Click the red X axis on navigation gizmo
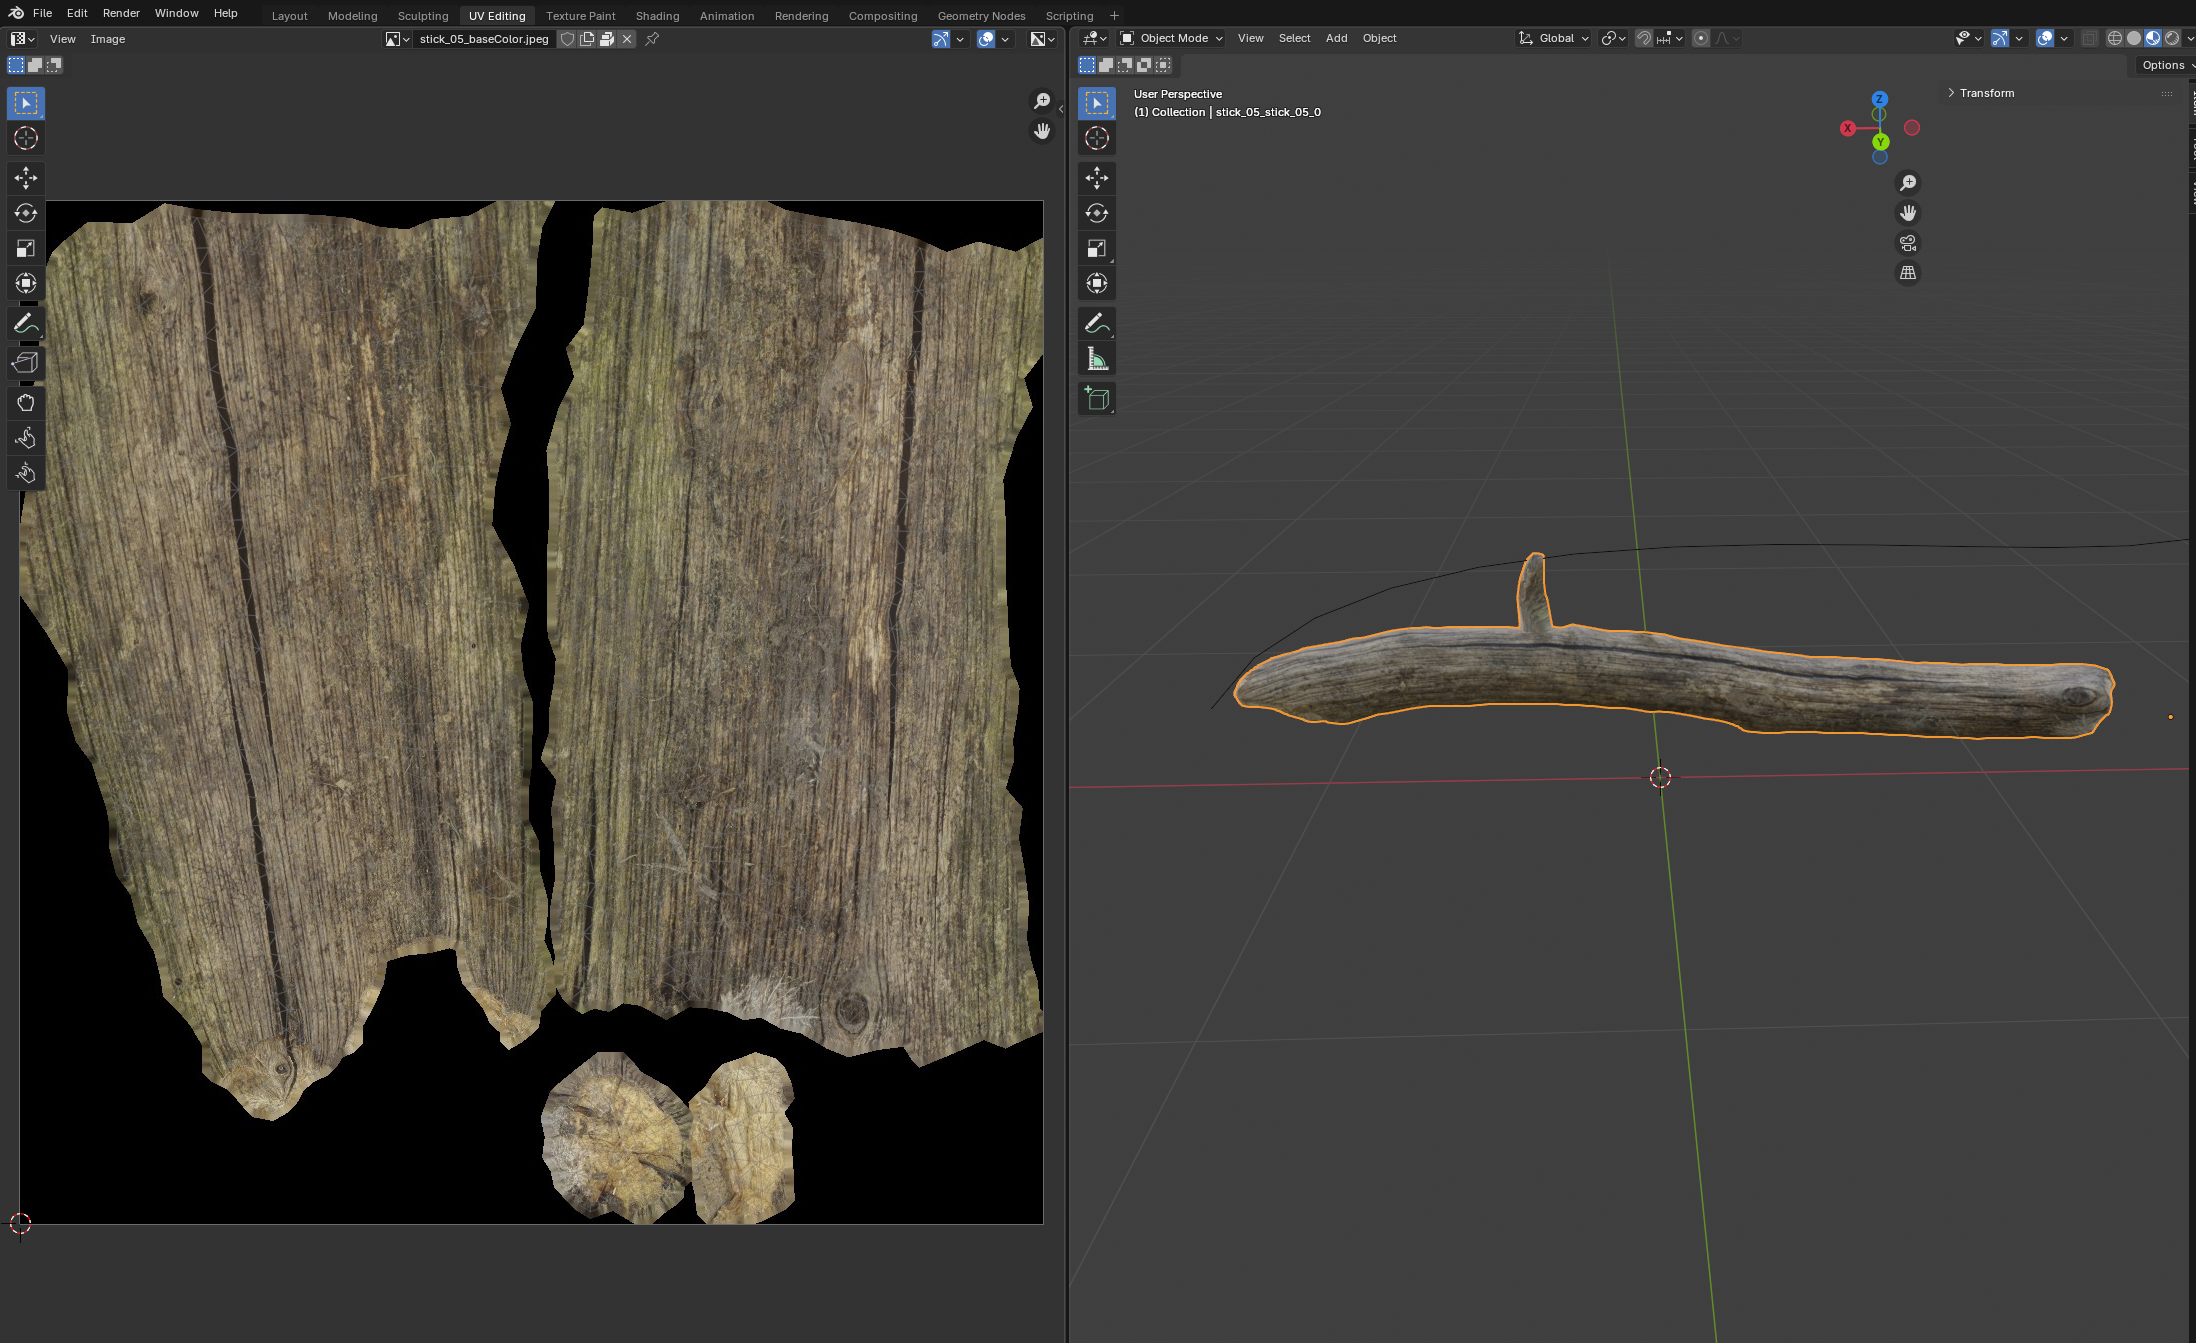Viewport: 2196px width, 1343px height. click(x=1848, y=128)
